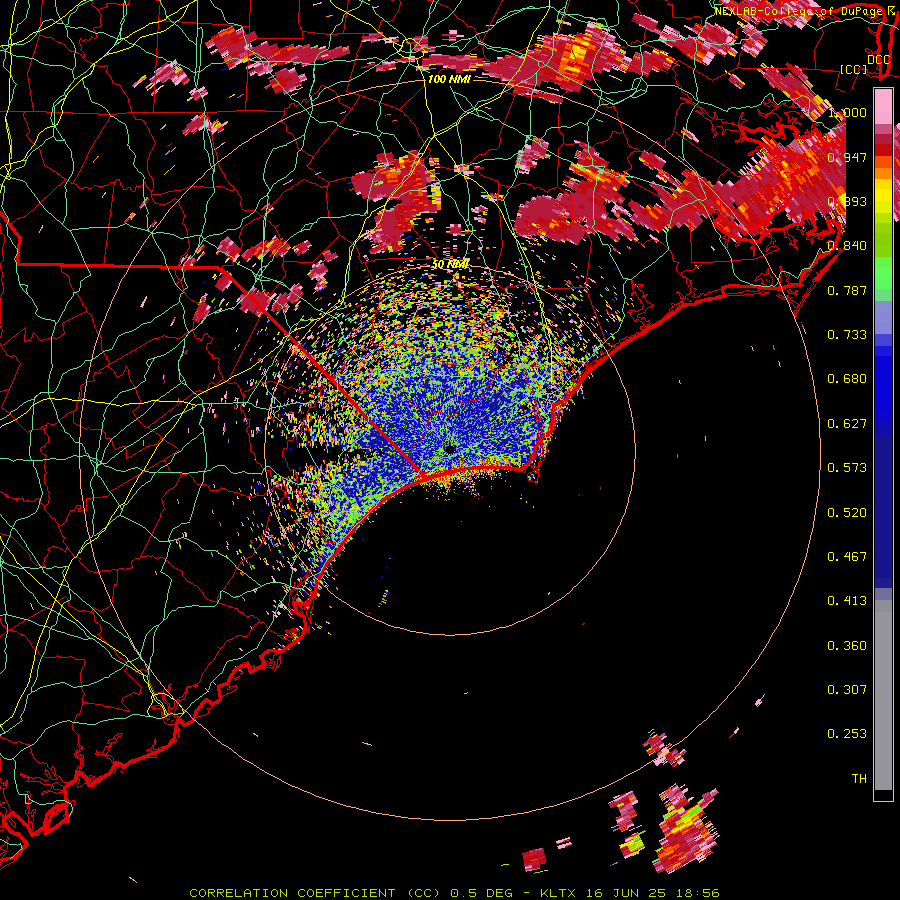
Task: Click the black radar site dot at center
Action: tap(450, 449)
